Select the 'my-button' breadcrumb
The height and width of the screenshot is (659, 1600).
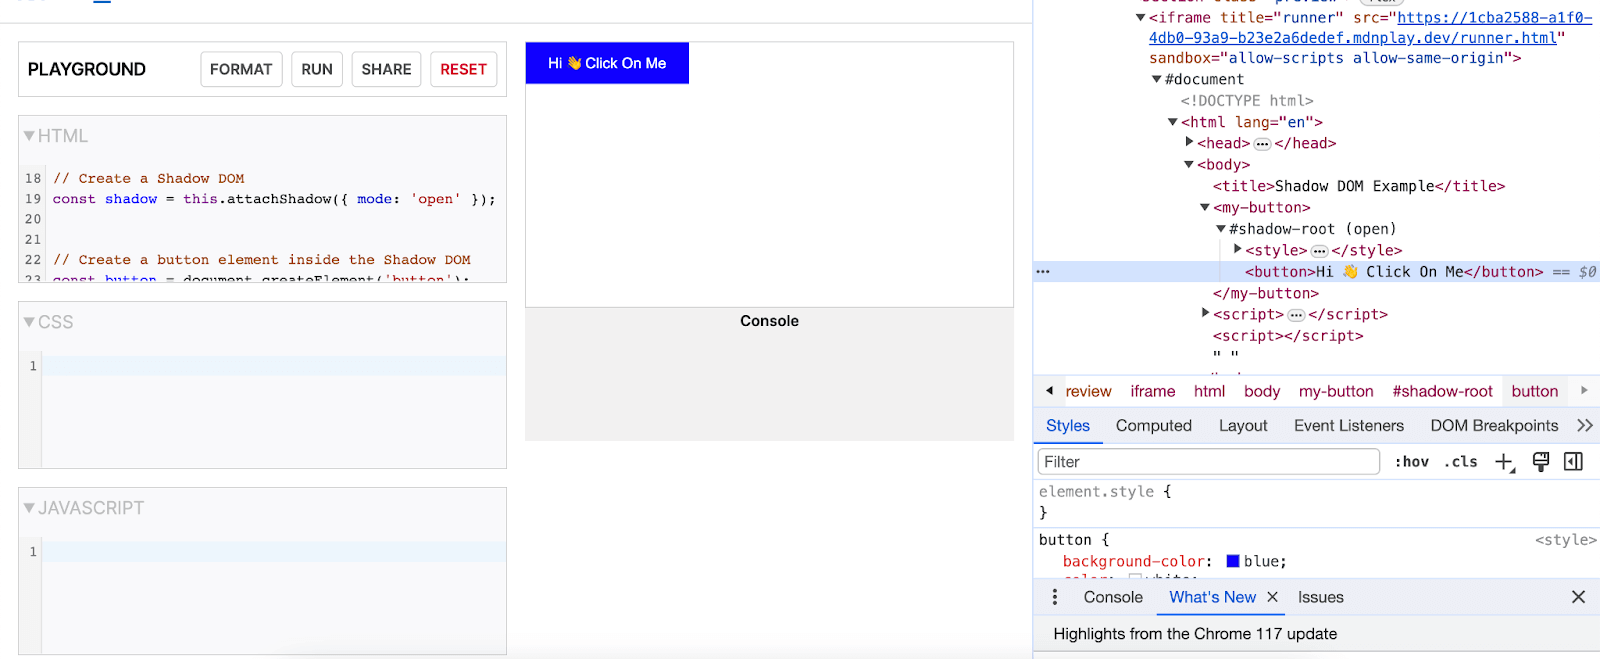pos(1336,392)
